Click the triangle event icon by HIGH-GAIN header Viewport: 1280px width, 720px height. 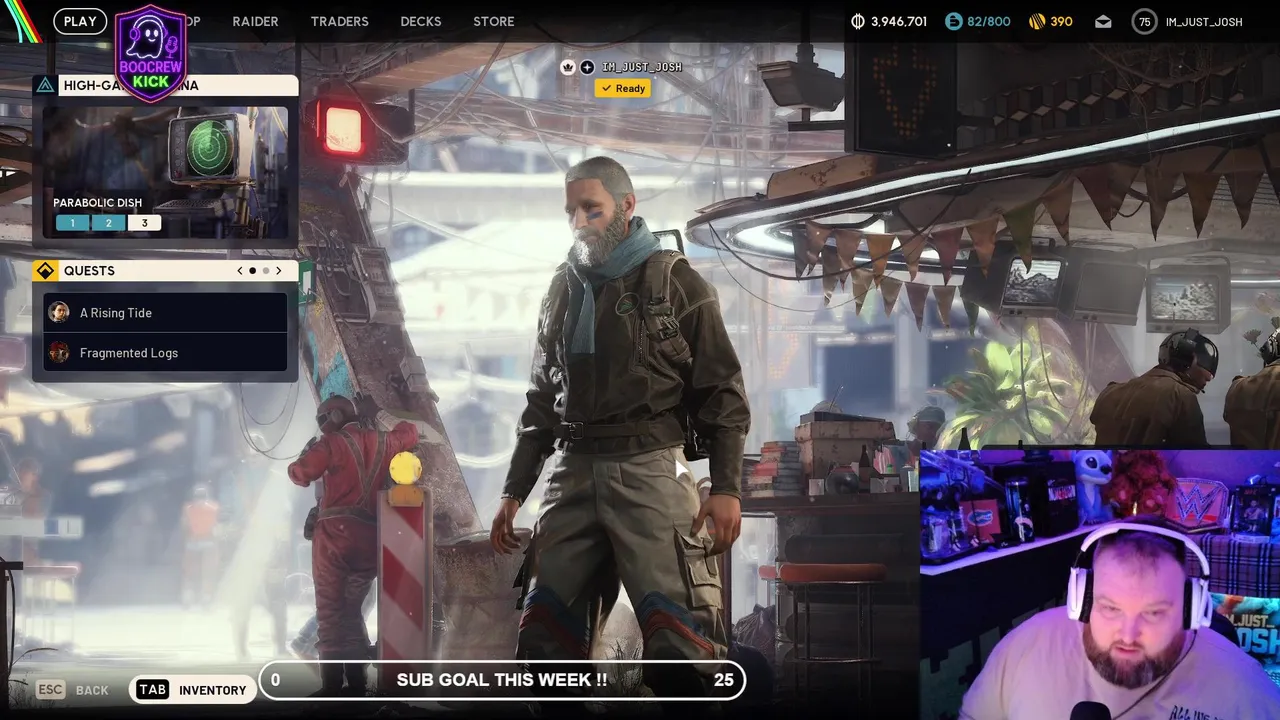point(45,85)
